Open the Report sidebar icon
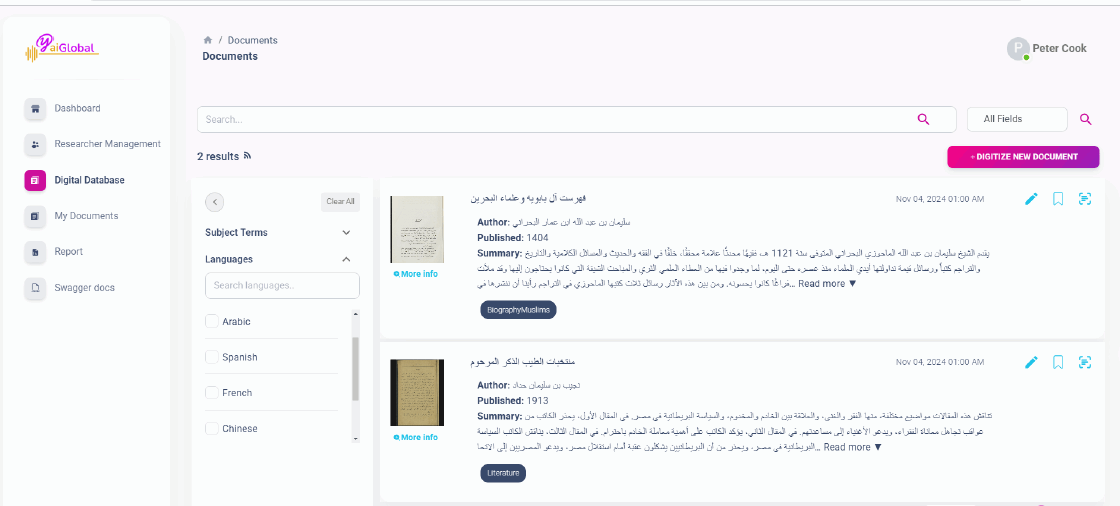 [34, 252]
